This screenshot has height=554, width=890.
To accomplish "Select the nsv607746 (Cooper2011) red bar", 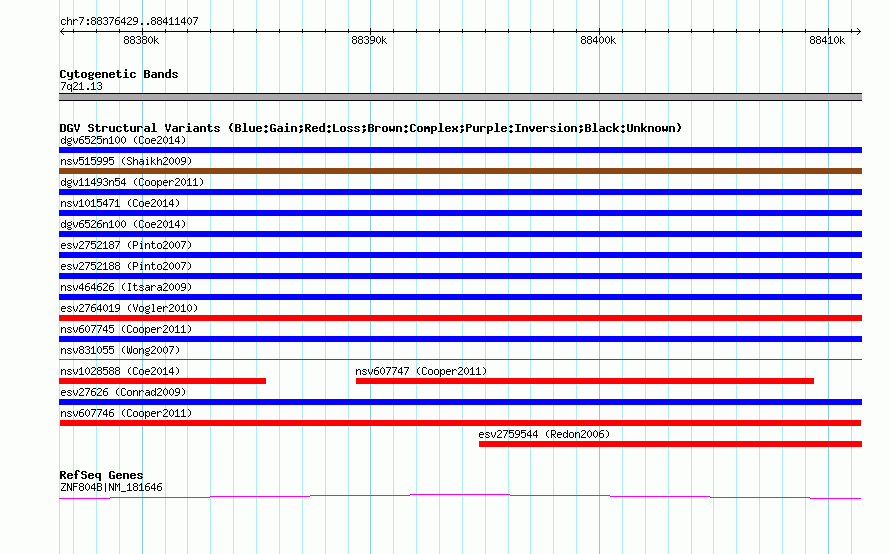I will pos(460,423).
